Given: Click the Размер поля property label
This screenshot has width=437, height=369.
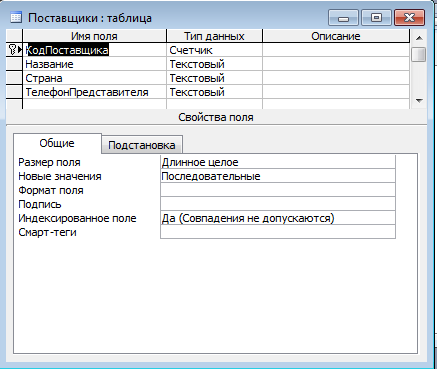Looking at the screenshot, I should 49,162.
